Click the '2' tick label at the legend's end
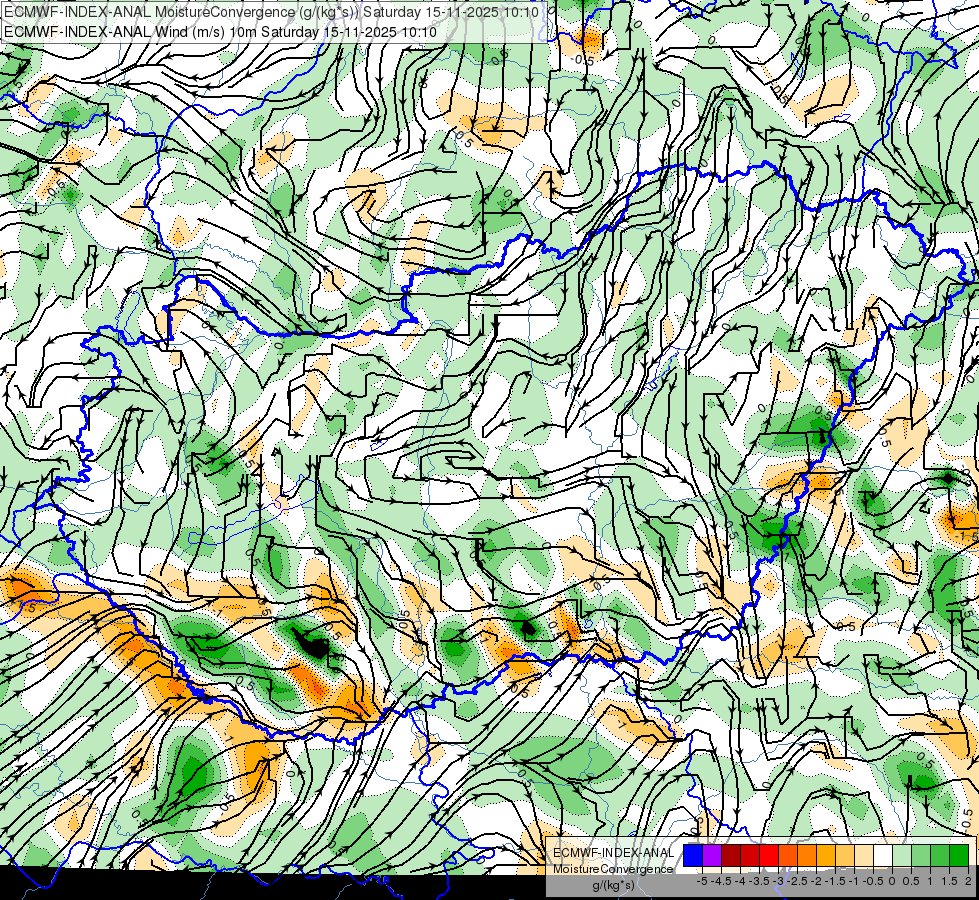The width and height of the screenshot is (979, 900). point(968,881)
